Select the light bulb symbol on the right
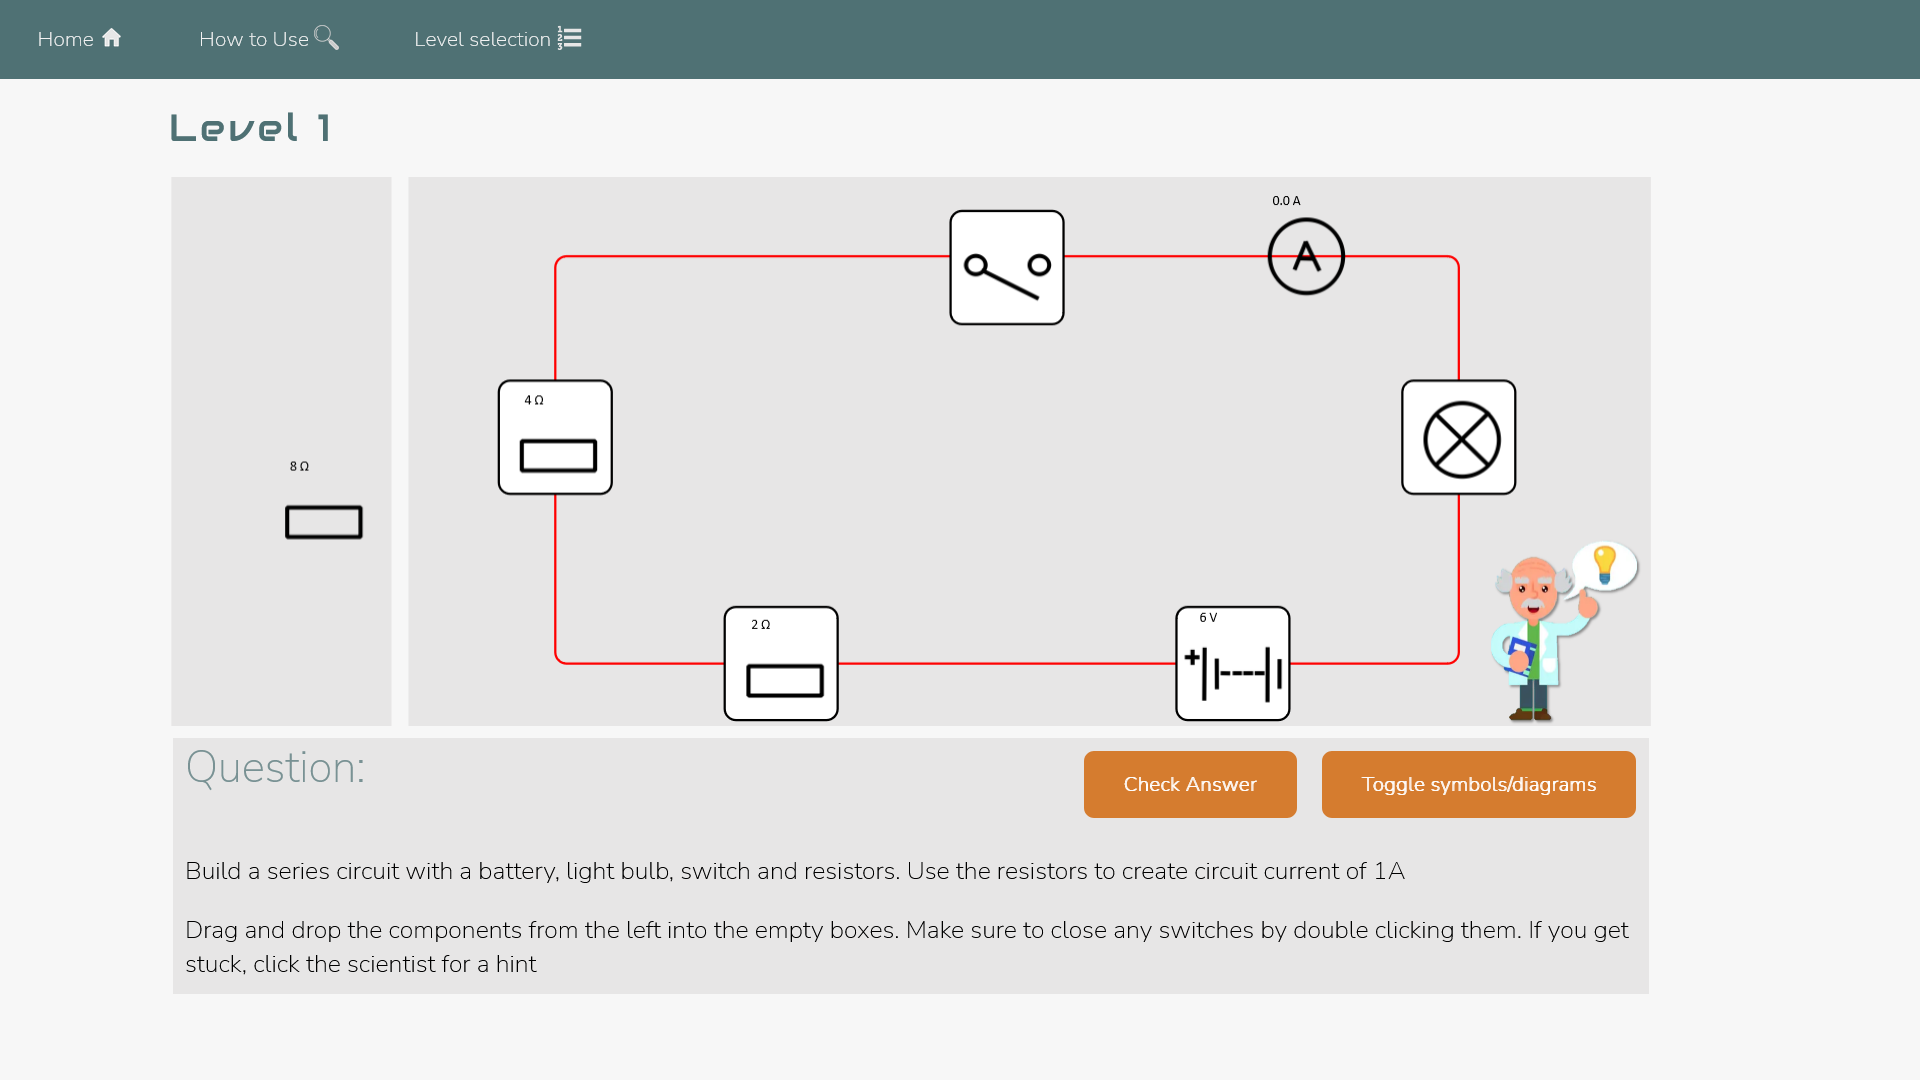 1458,437
